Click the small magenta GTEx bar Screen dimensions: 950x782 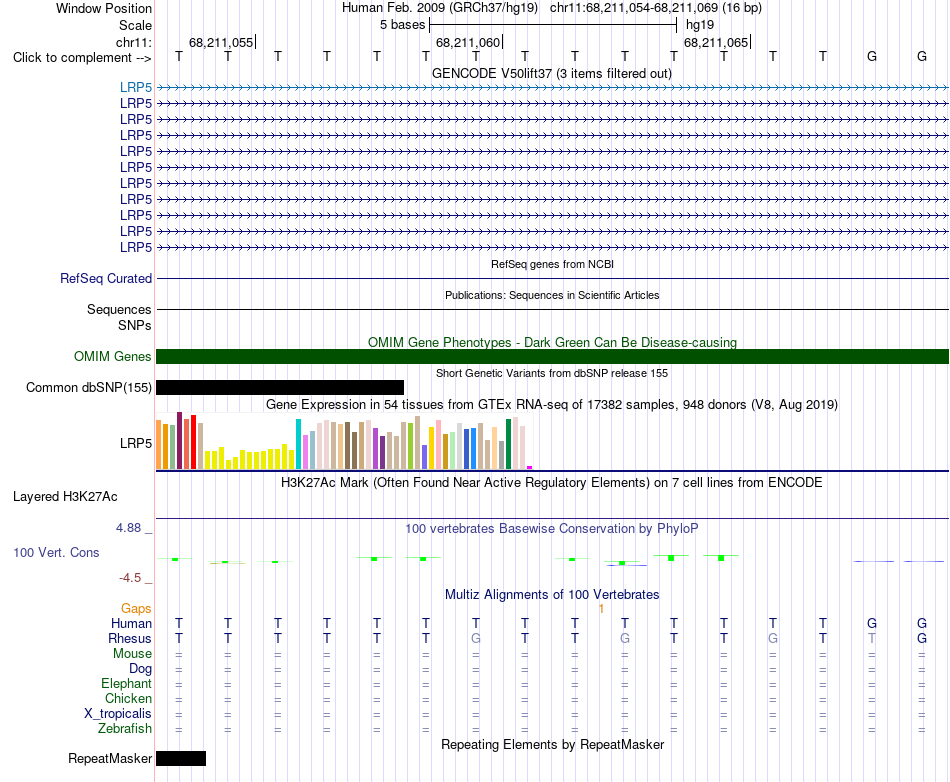[530, 468]
